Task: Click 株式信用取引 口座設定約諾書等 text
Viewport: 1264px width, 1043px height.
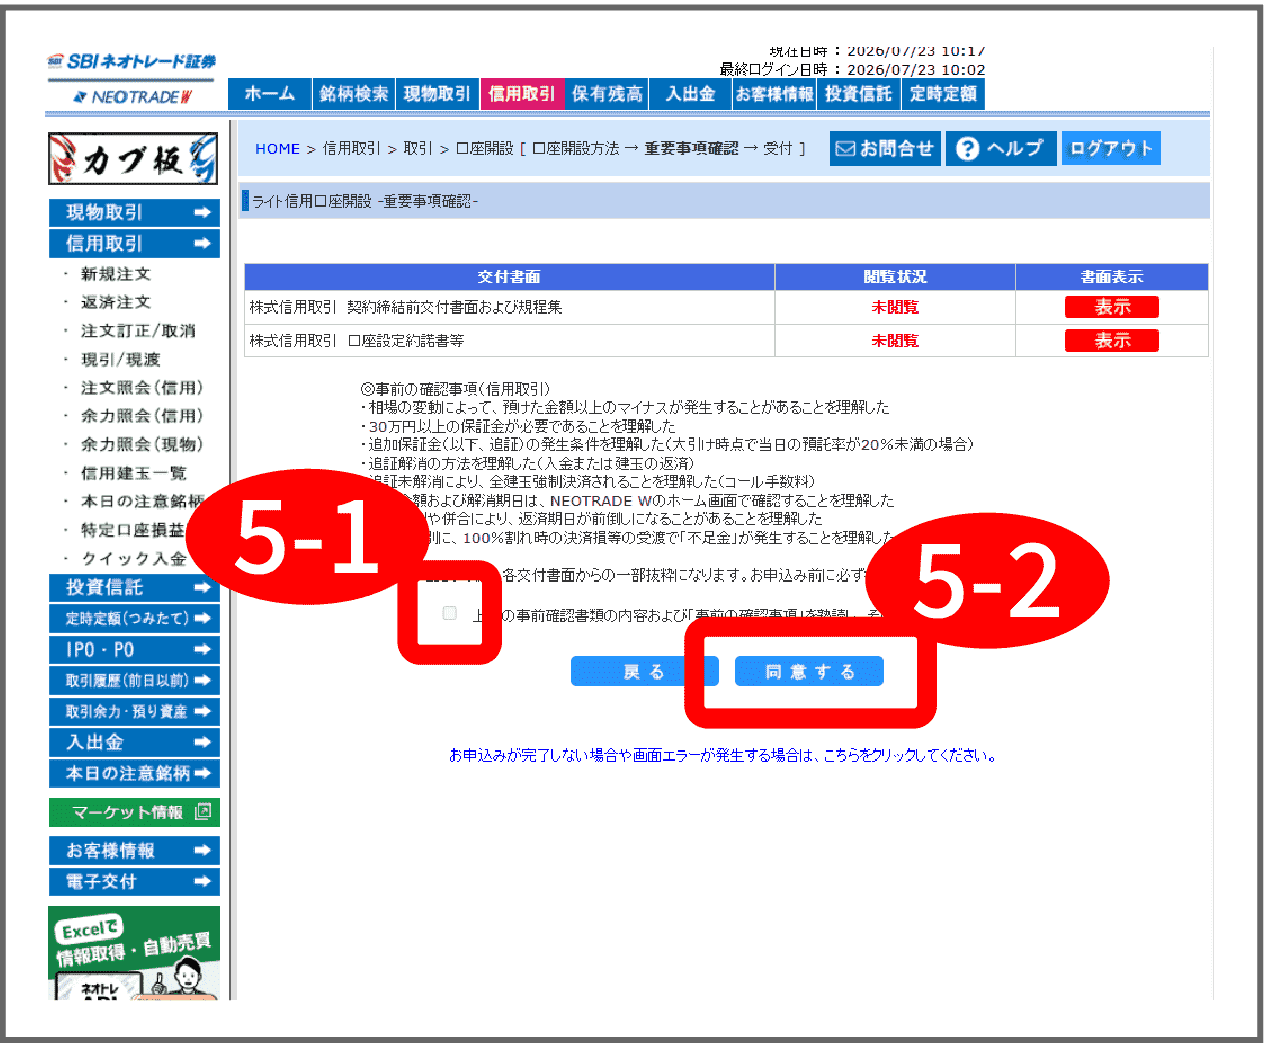Action: coord(357,340)
